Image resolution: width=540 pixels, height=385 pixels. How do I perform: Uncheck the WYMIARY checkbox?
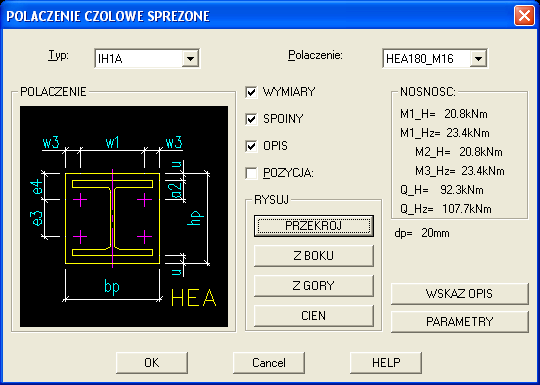click(x=251, y=92)
